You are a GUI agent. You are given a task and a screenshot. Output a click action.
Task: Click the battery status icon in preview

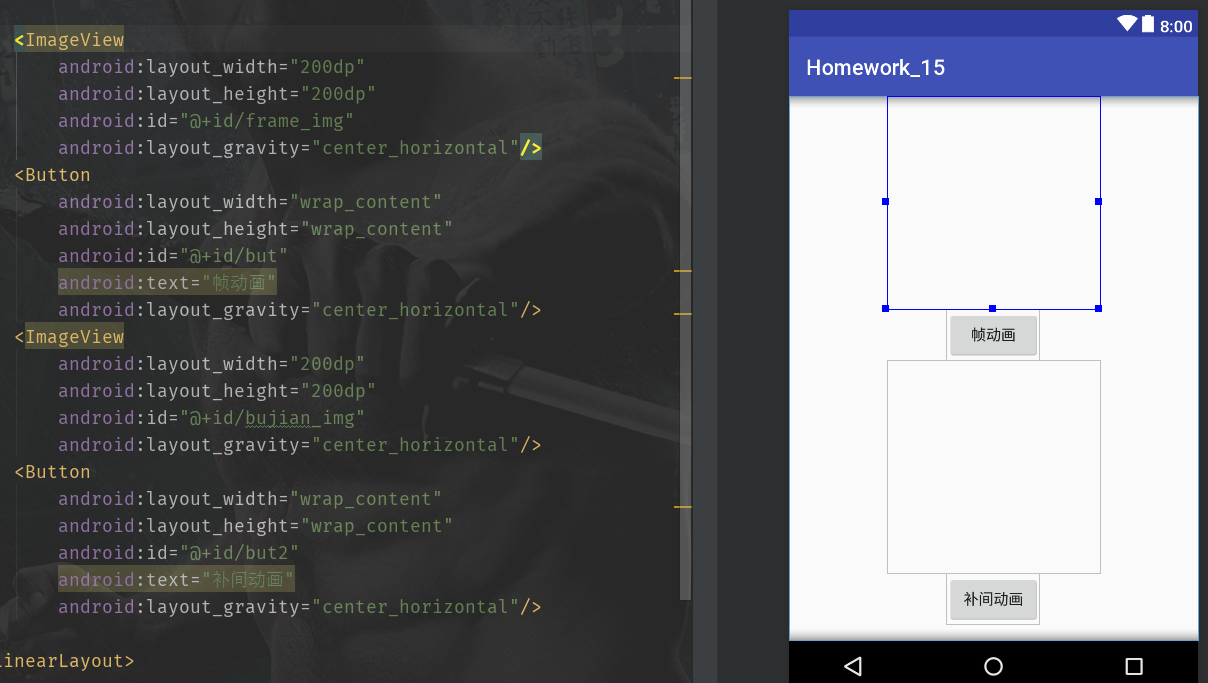[1148, 24]
